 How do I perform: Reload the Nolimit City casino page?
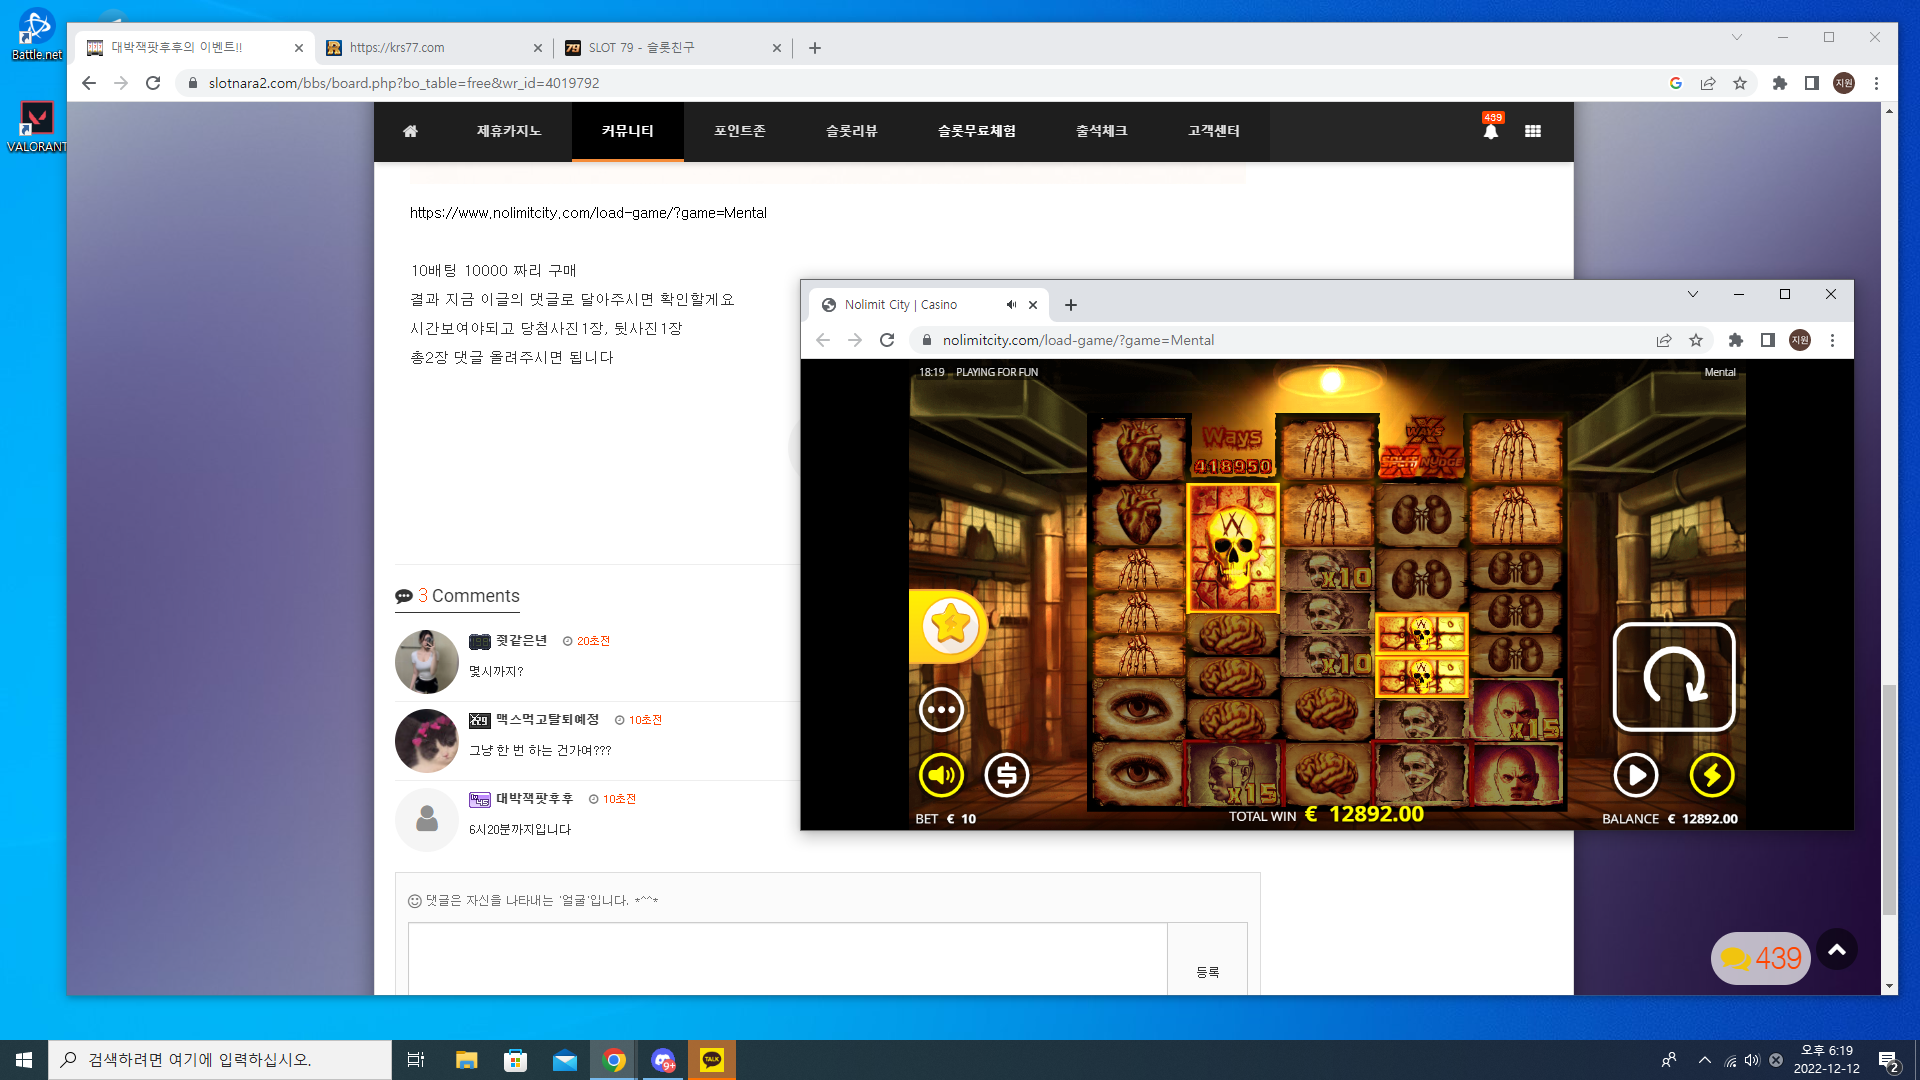coord(887,340)
